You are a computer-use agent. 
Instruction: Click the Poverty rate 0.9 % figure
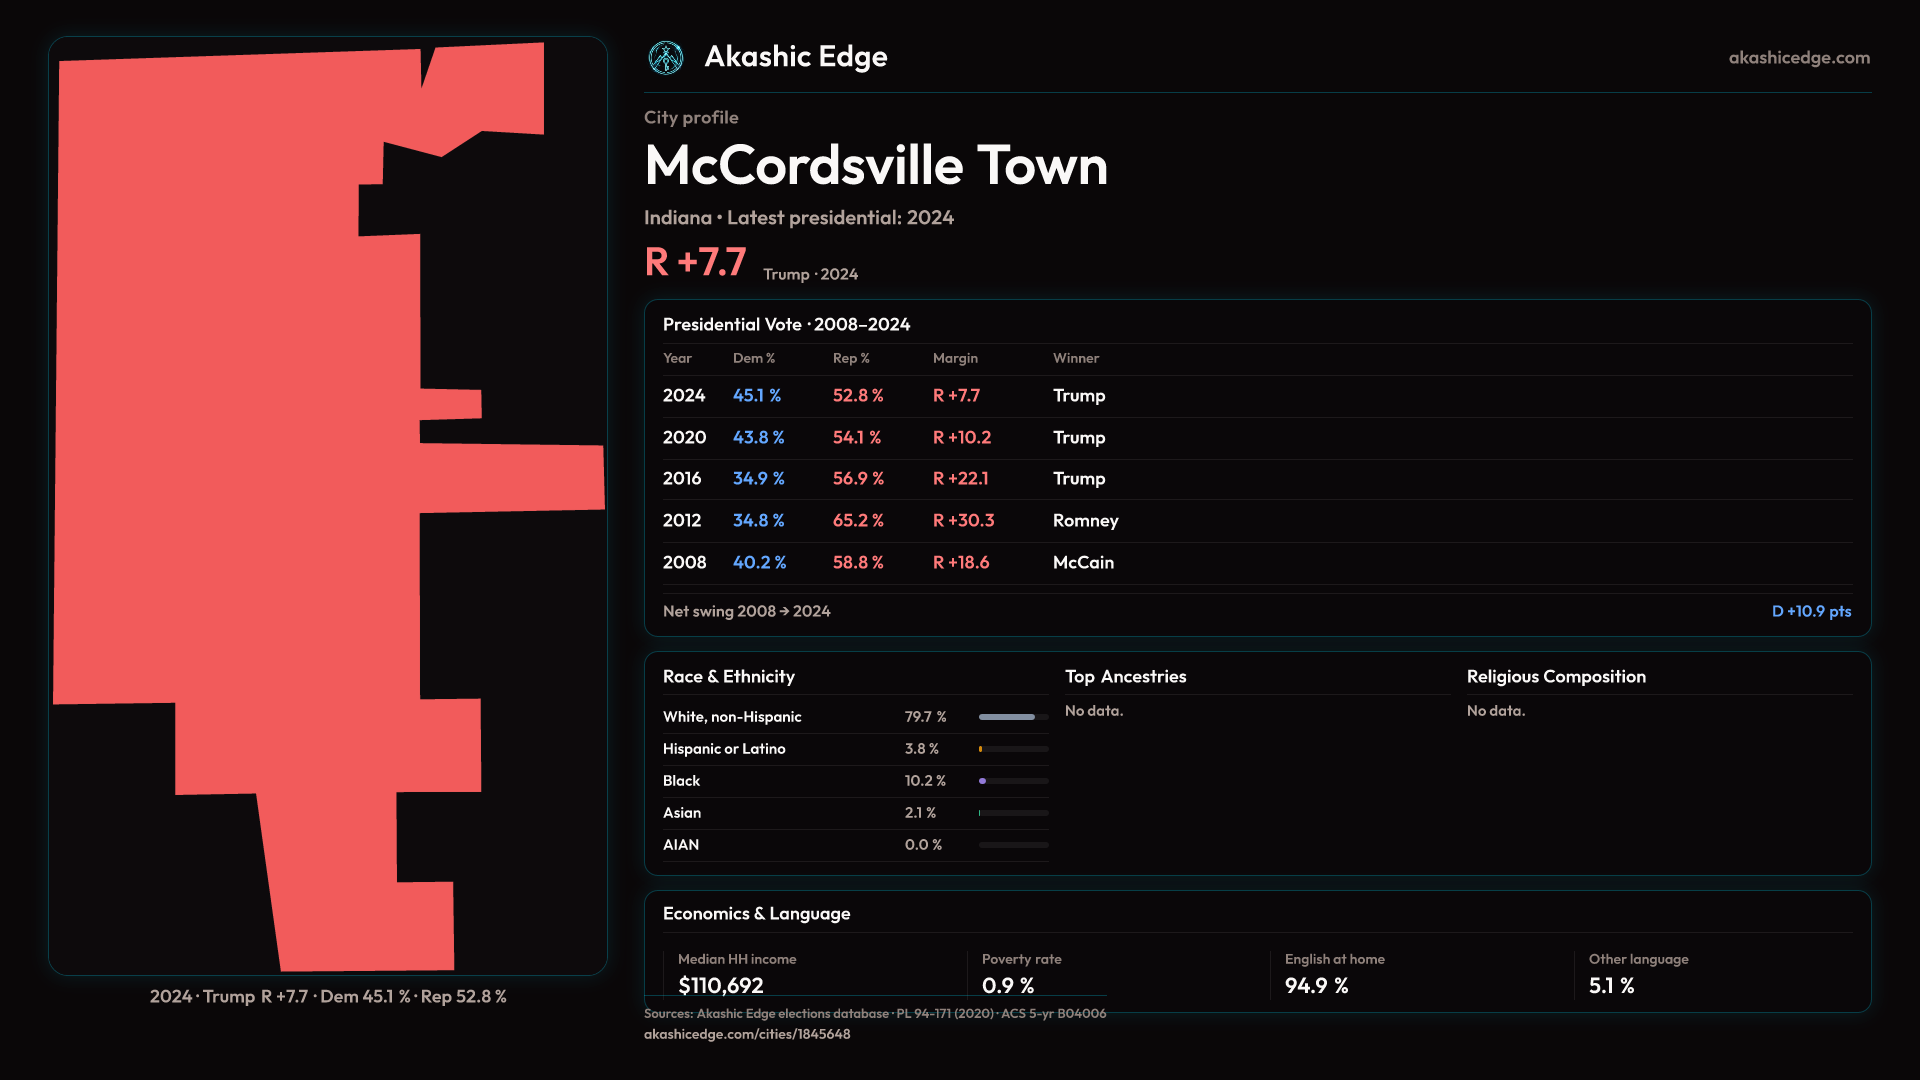pyautogui.click(x=1007, y=985)
